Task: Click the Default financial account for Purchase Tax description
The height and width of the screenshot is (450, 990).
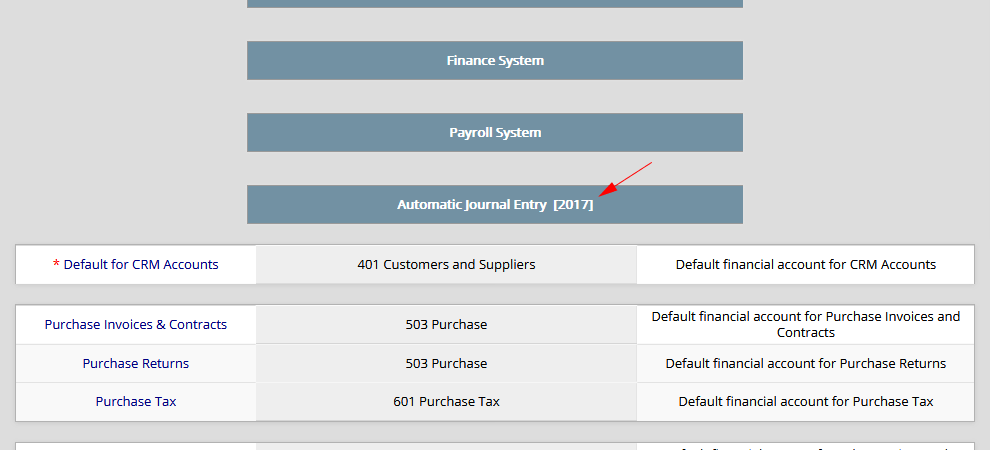Action: click(805, 401)
